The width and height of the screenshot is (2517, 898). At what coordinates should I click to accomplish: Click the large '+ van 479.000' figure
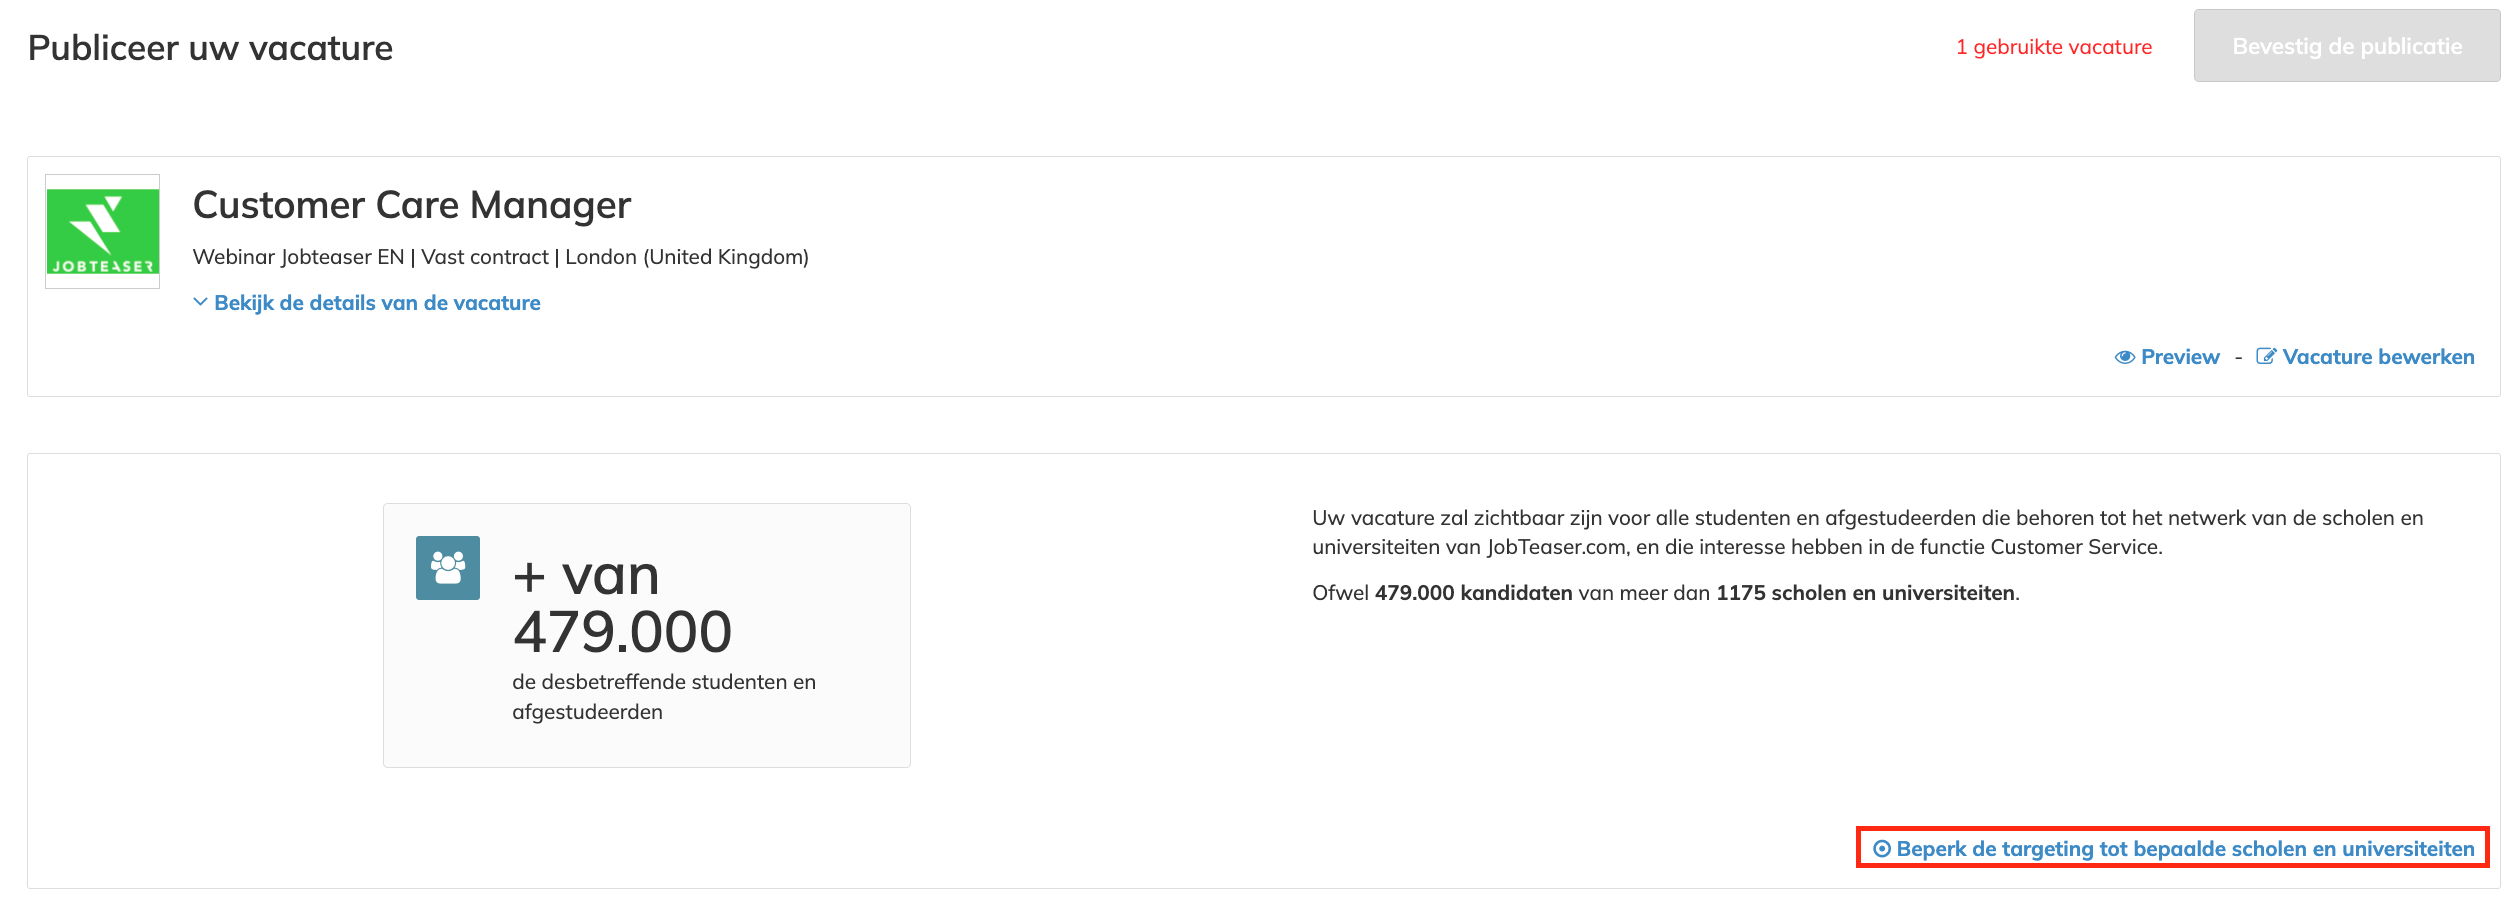622,604
